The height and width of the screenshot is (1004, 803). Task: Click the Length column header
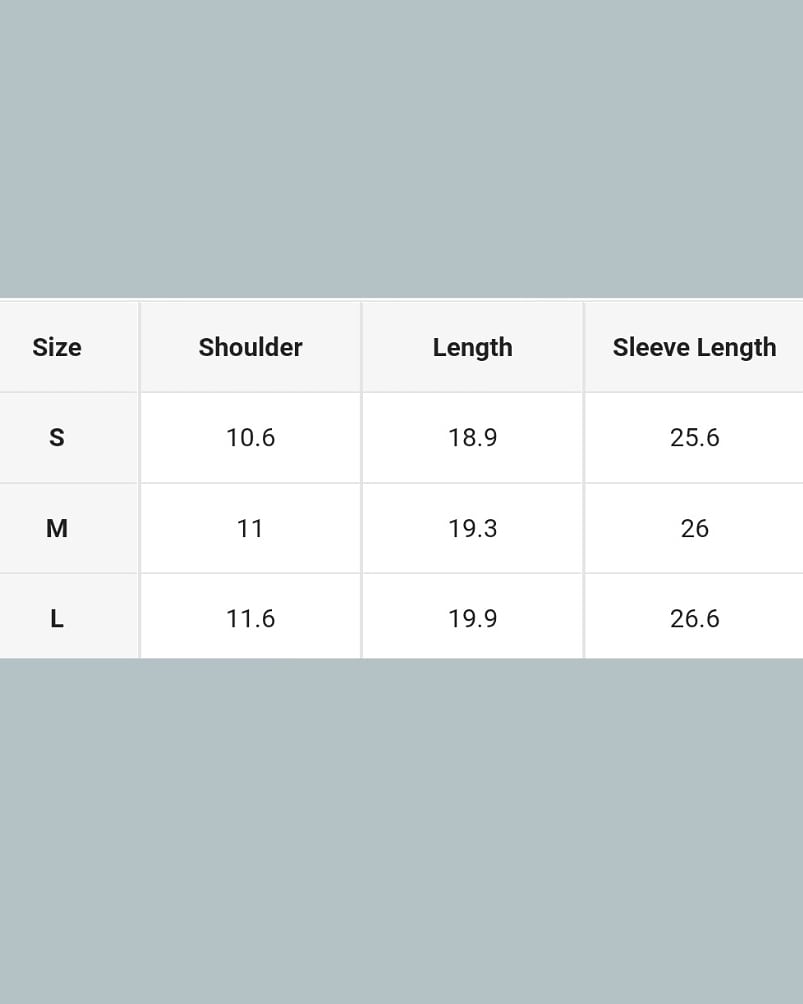[472, 347]
